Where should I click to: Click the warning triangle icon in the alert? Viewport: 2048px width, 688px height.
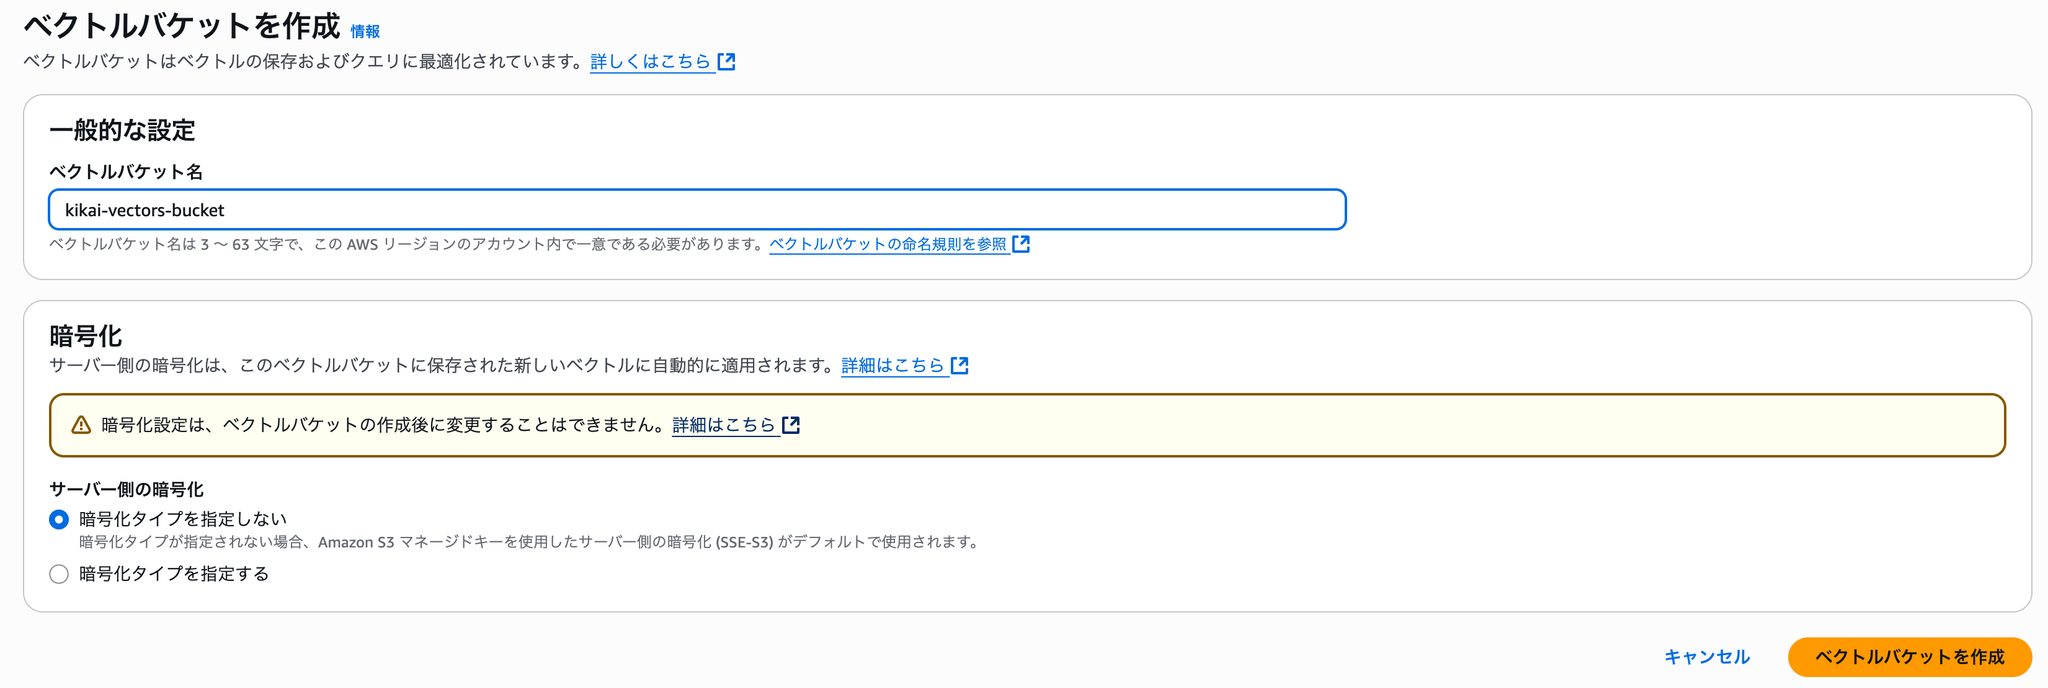[82, 425]
